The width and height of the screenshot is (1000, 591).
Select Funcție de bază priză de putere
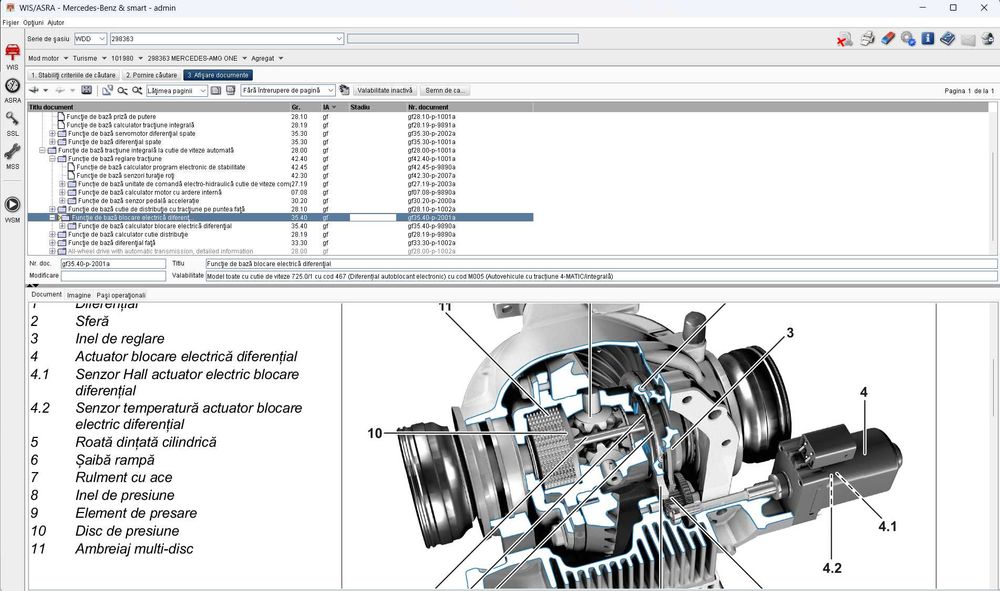click(111, 117)
